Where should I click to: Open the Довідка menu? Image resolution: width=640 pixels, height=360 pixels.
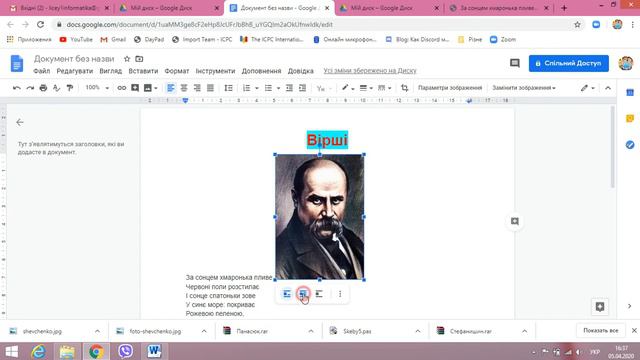pyautogui.click(x=300, y=71)
